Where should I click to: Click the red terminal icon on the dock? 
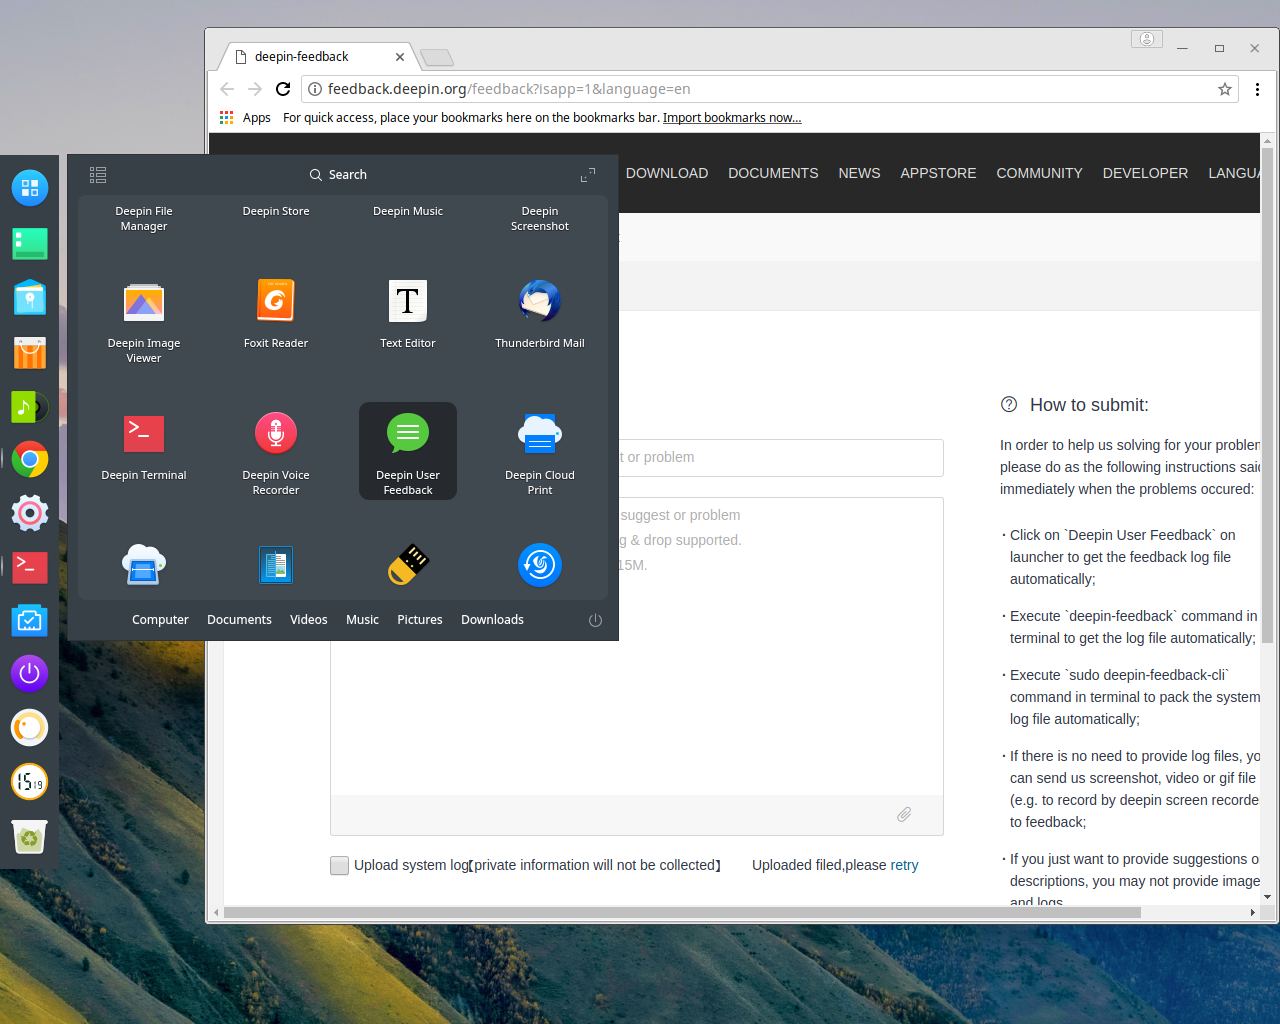click(30, 567)
